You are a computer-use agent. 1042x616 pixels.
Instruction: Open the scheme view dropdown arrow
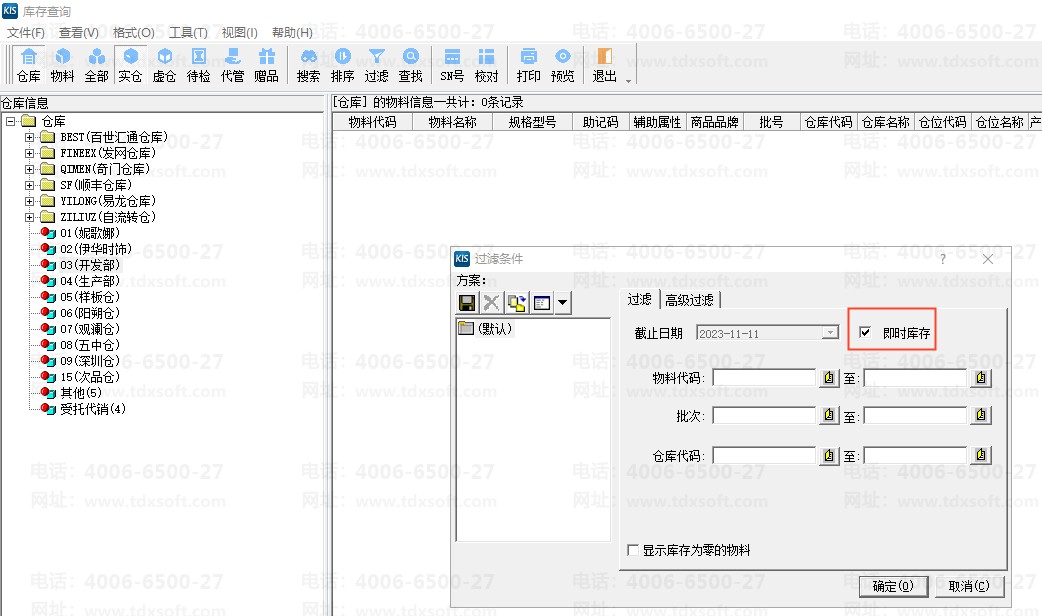(563, 303)
